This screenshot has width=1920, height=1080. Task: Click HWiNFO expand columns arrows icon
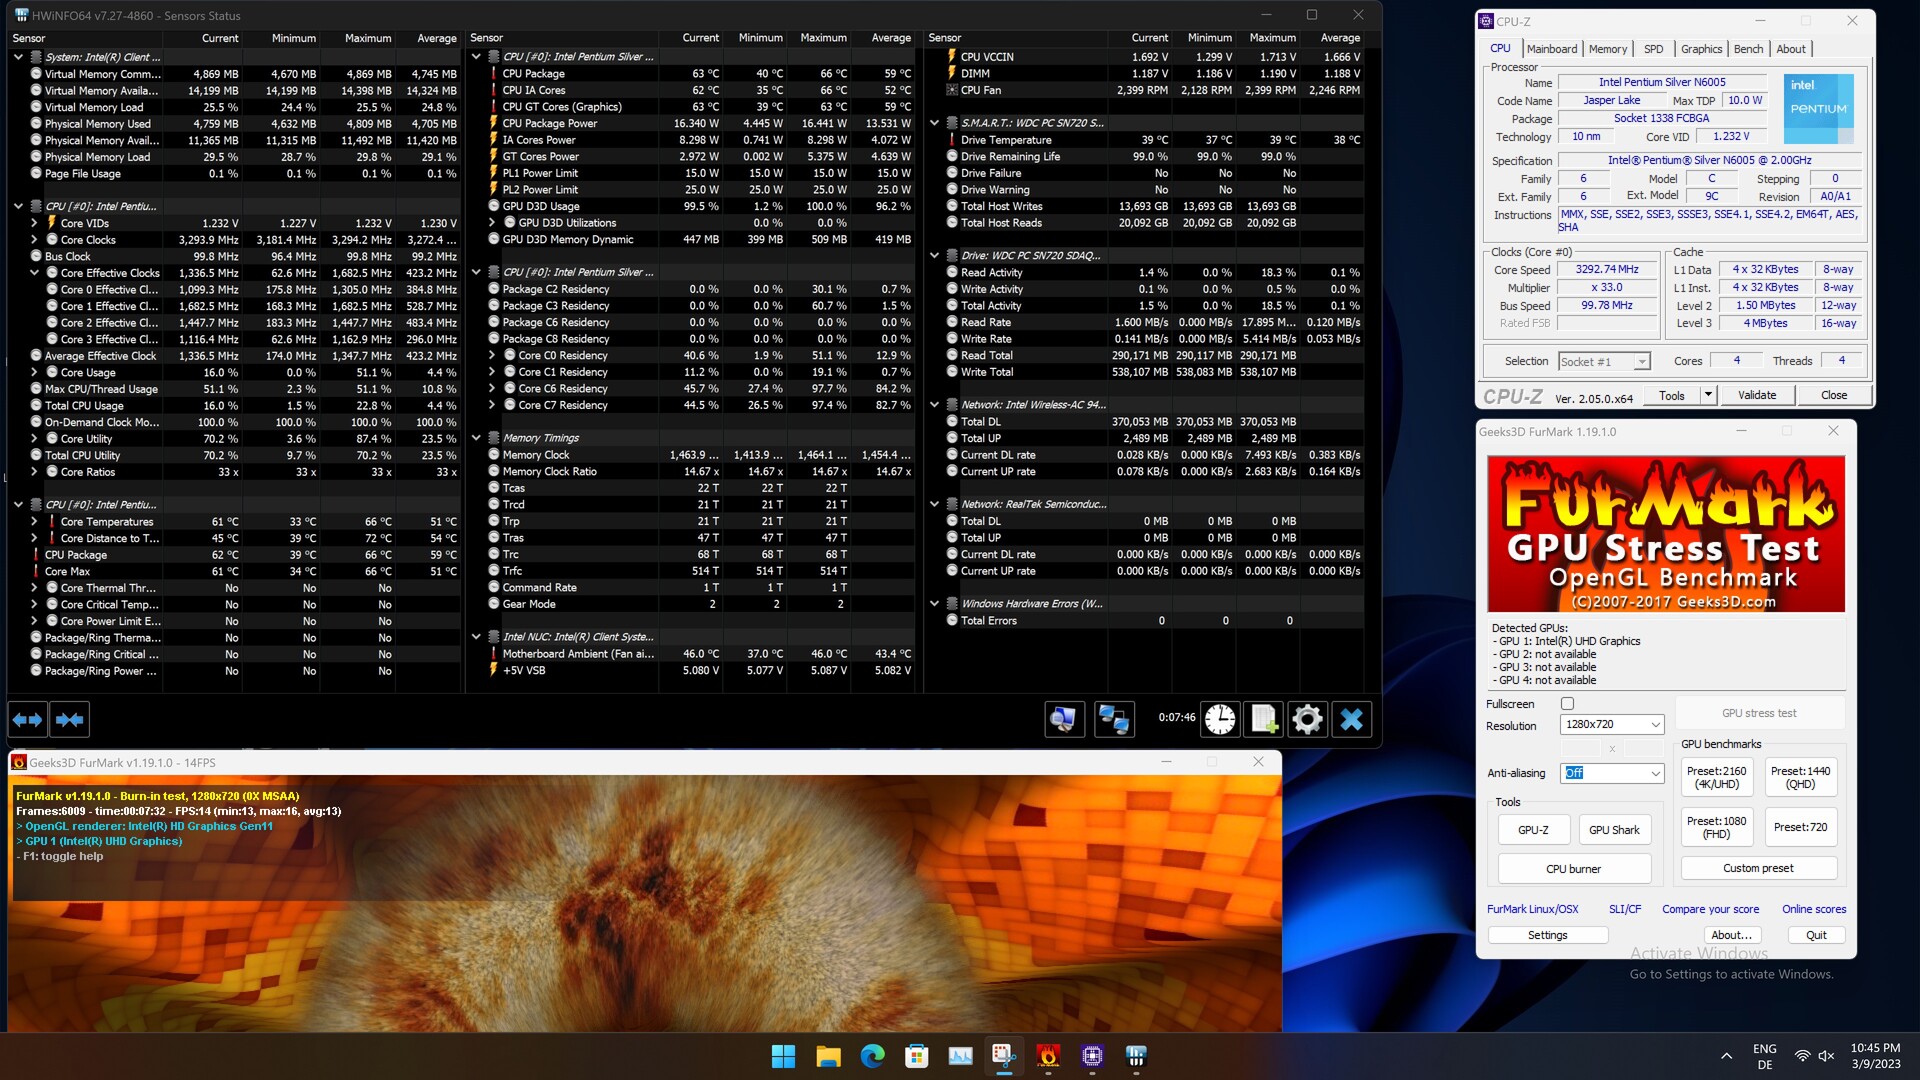coord(28,719)
